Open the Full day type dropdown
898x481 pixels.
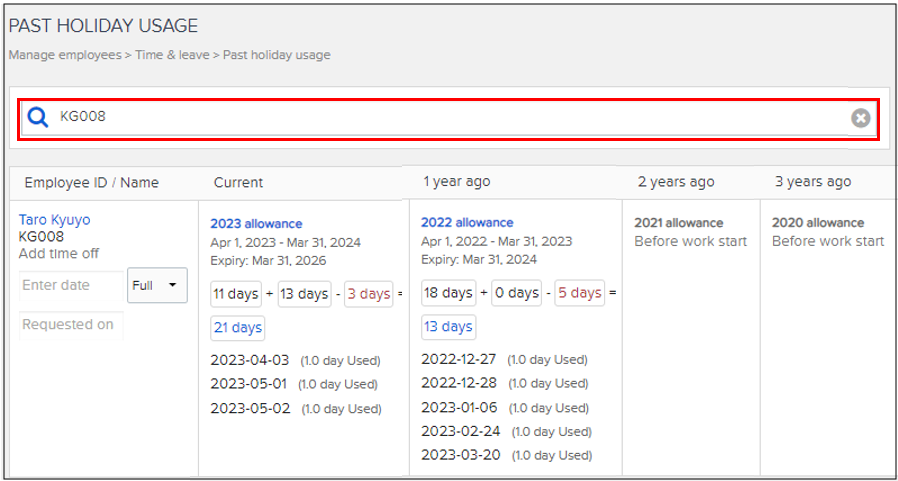(157, 286)
